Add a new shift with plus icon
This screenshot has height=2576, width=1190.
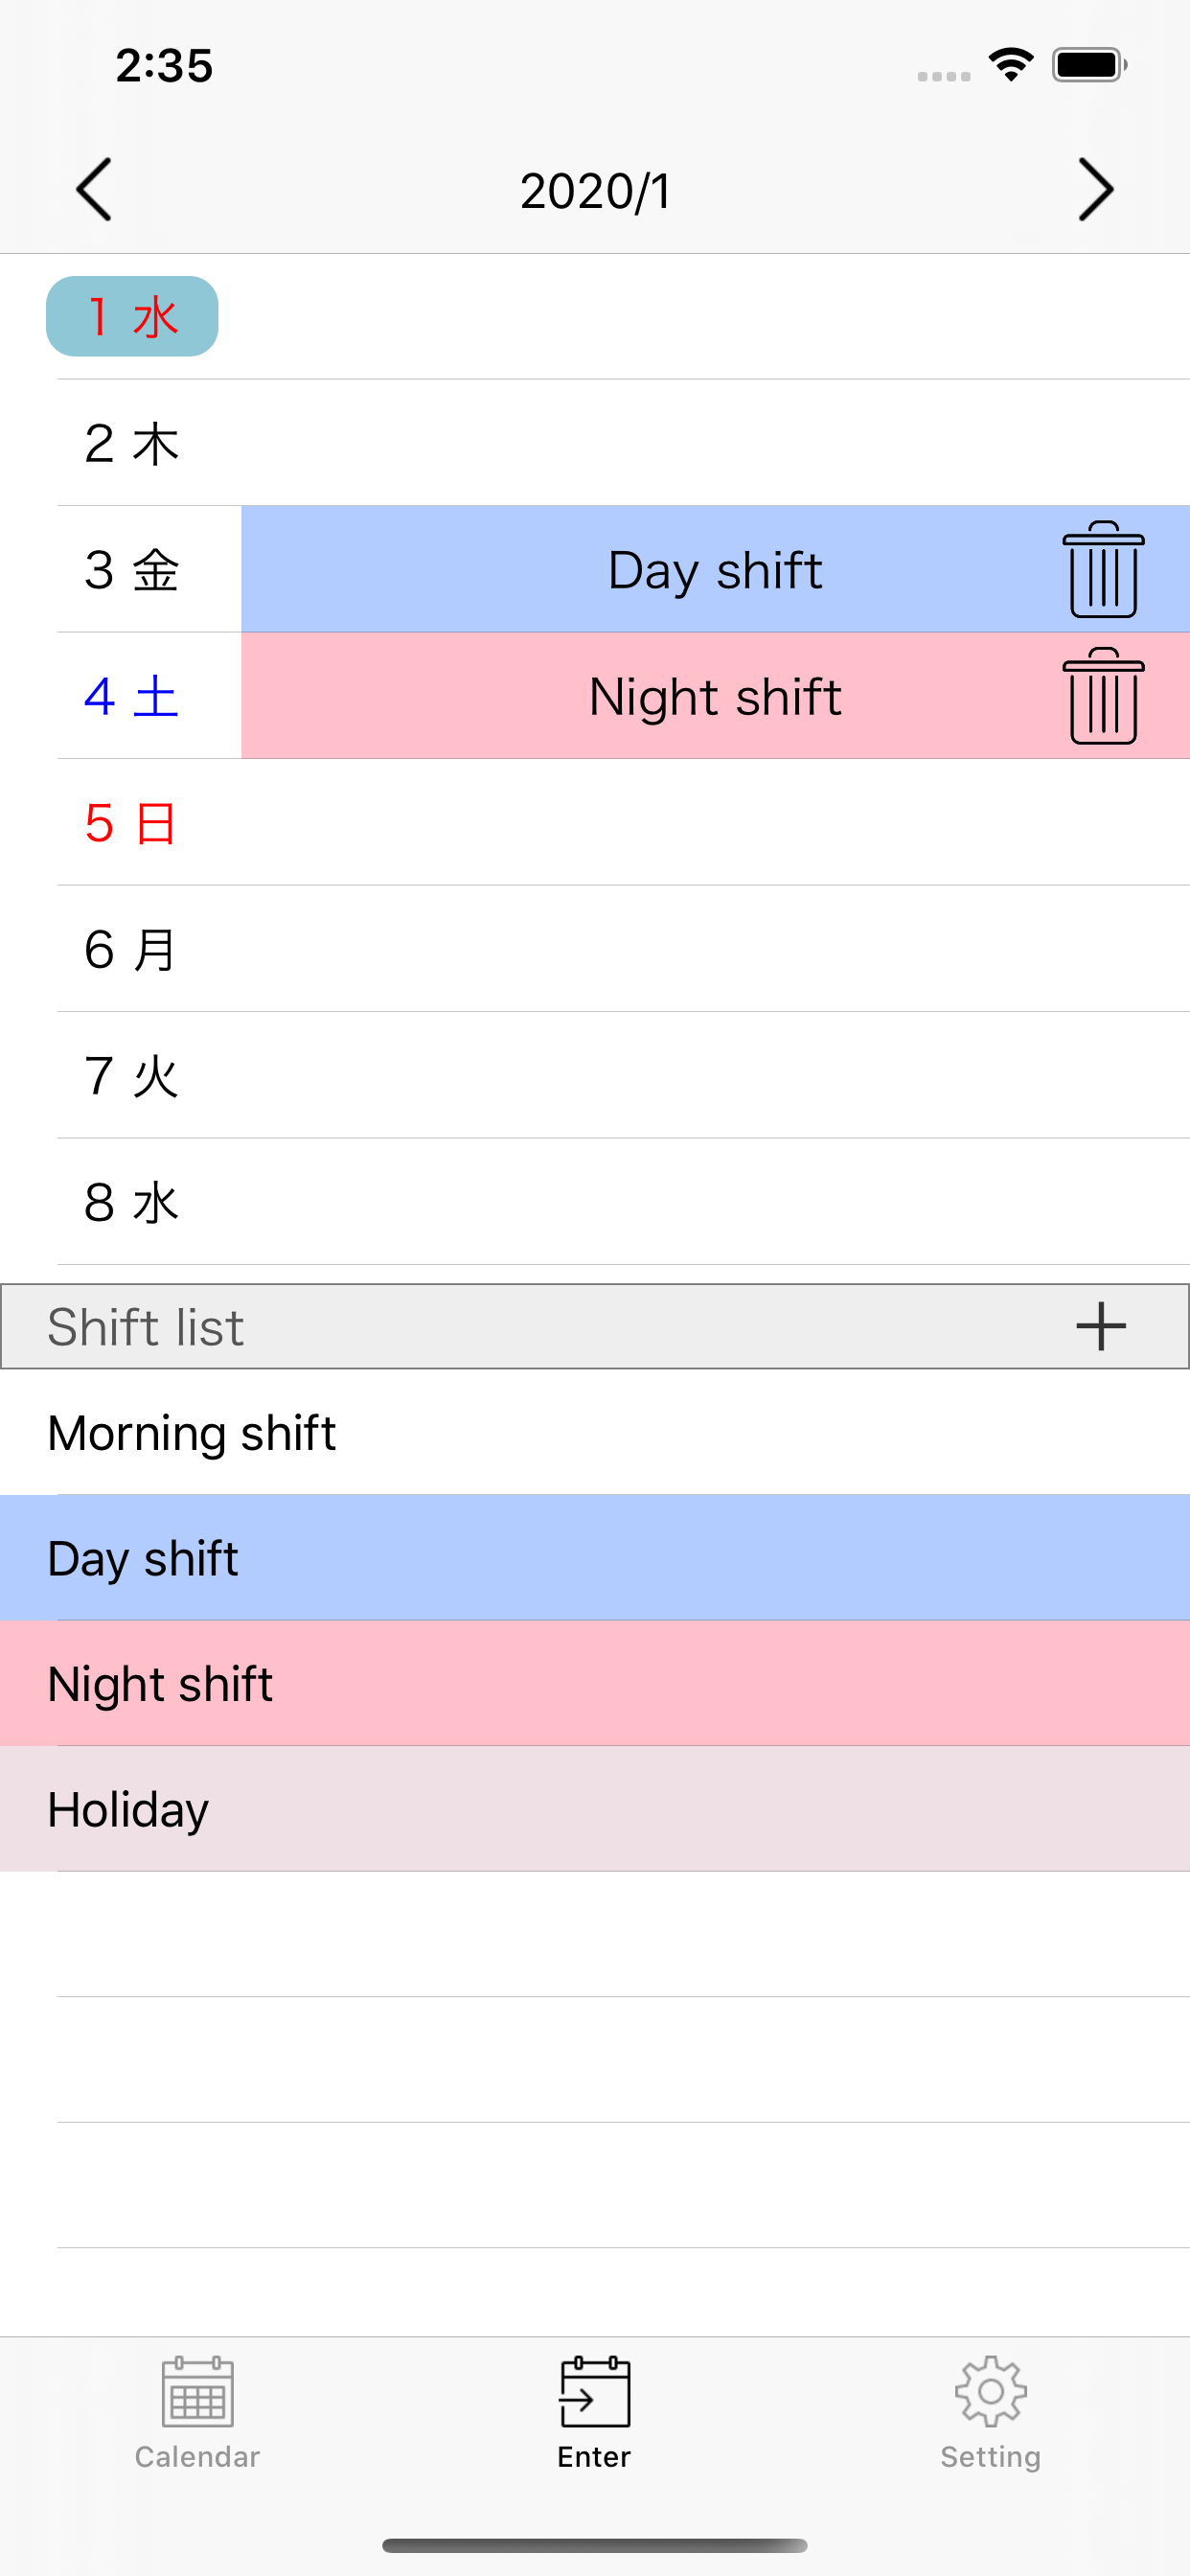click(1101, 1326)
